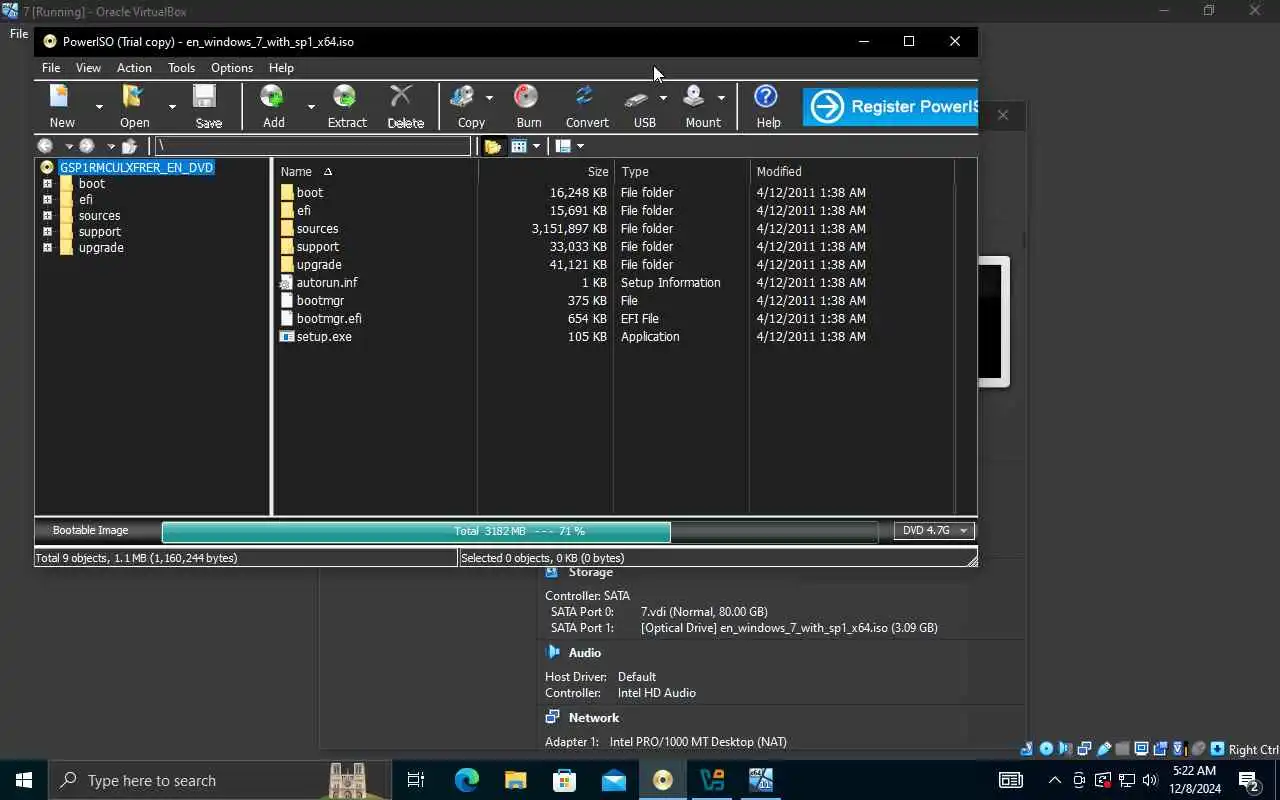Click the Delete X toolbar icon

click(402, 97)
